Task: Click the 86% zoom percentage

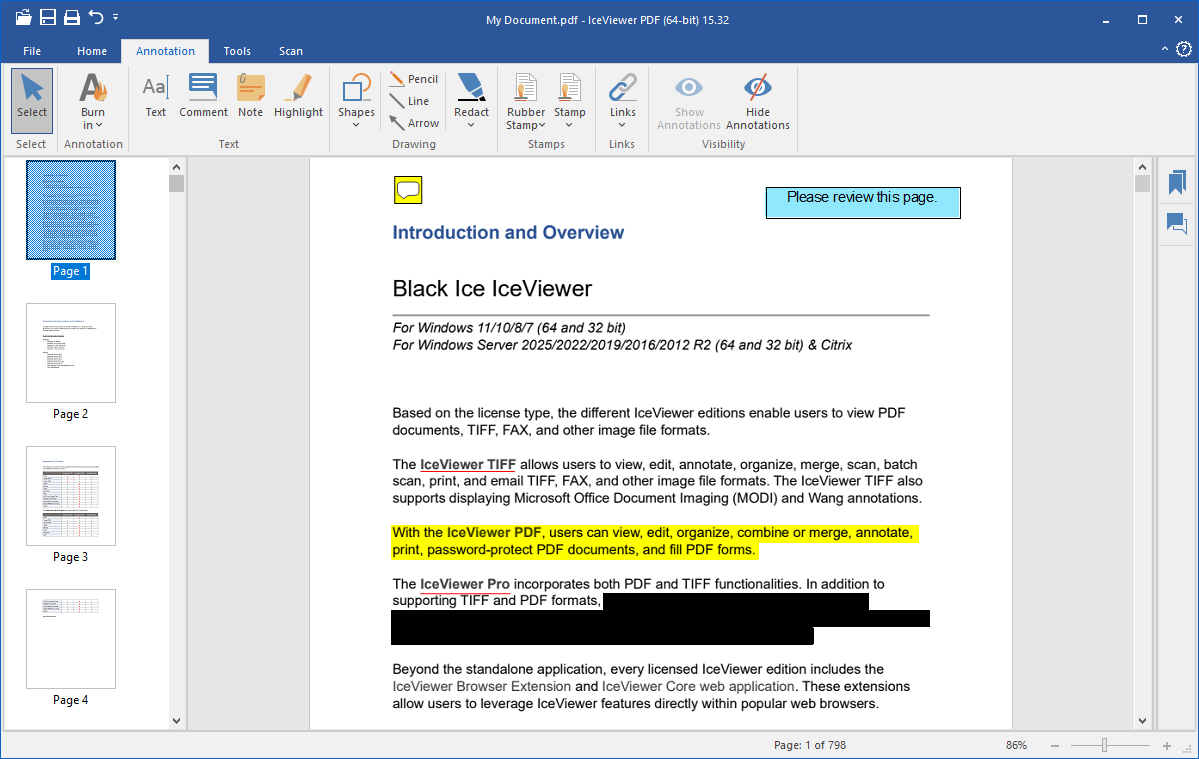Action: click(1016, 745)
